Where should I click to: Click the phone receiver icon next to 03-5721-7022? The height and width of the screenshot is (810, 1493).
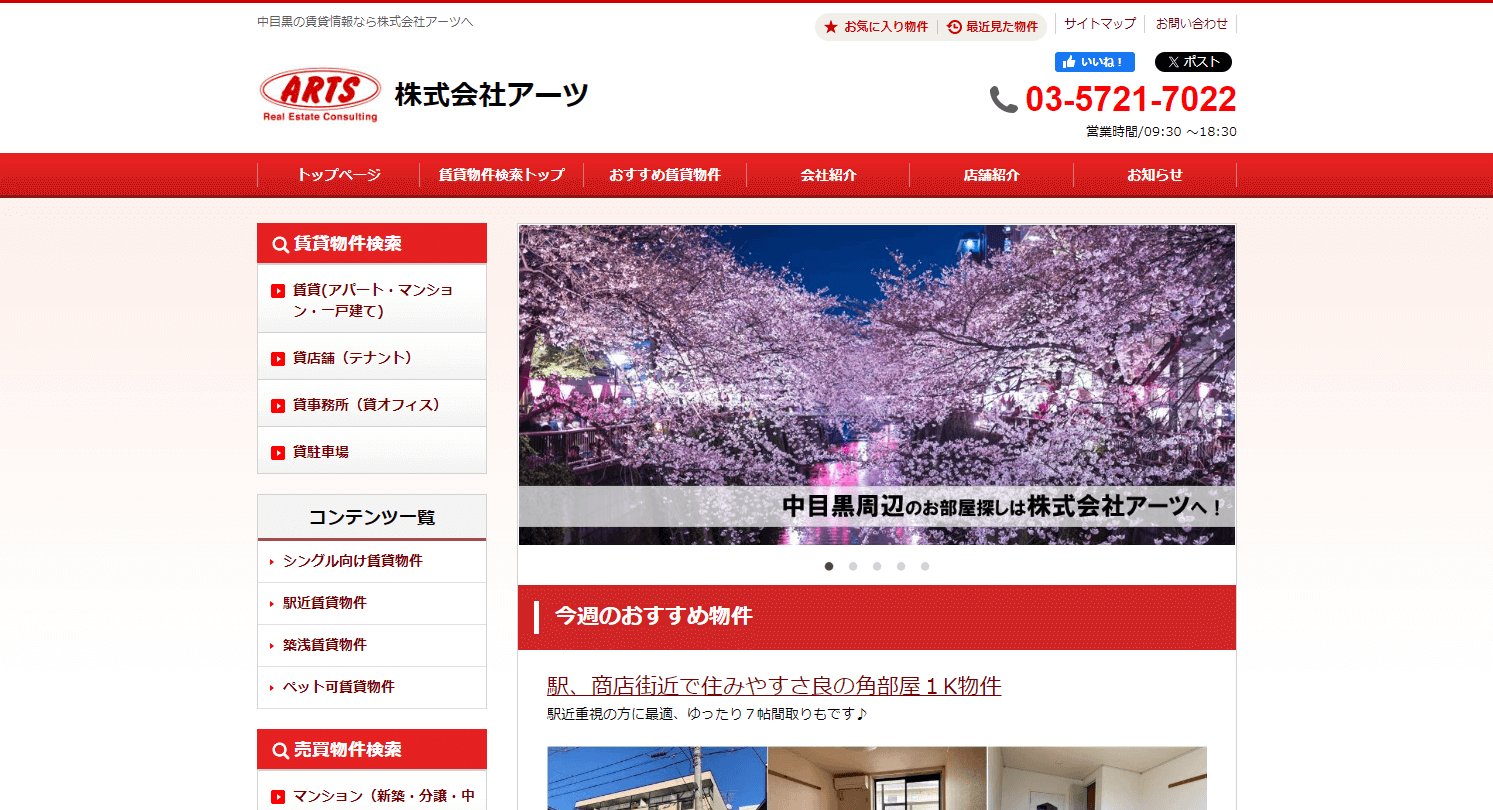[1000, 98]
